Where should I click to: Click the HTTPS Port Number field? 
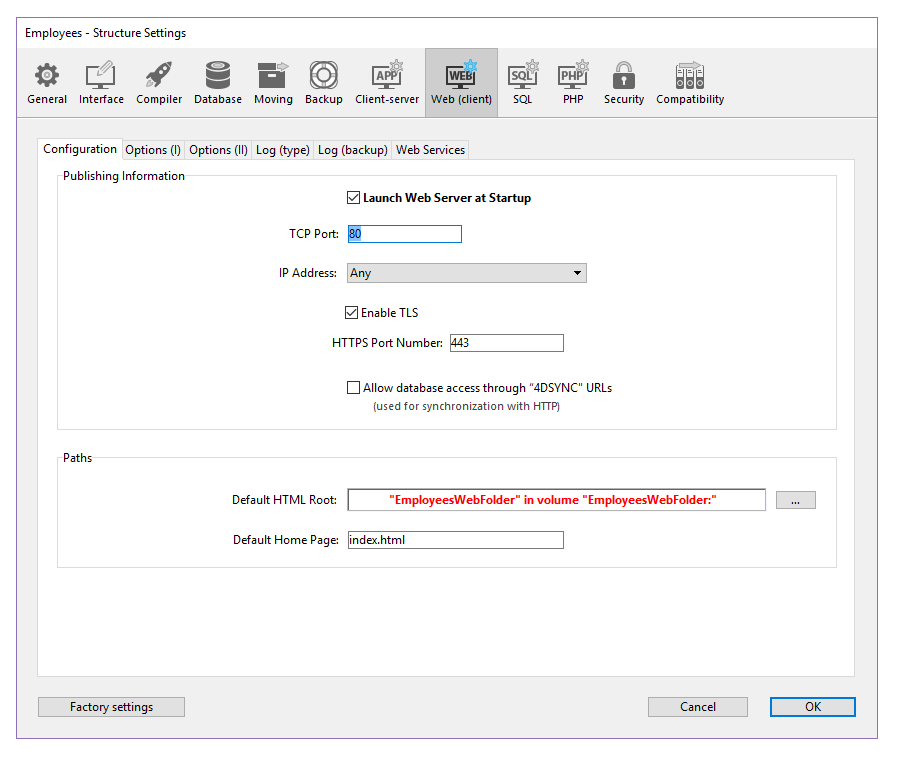click(506, 343)
